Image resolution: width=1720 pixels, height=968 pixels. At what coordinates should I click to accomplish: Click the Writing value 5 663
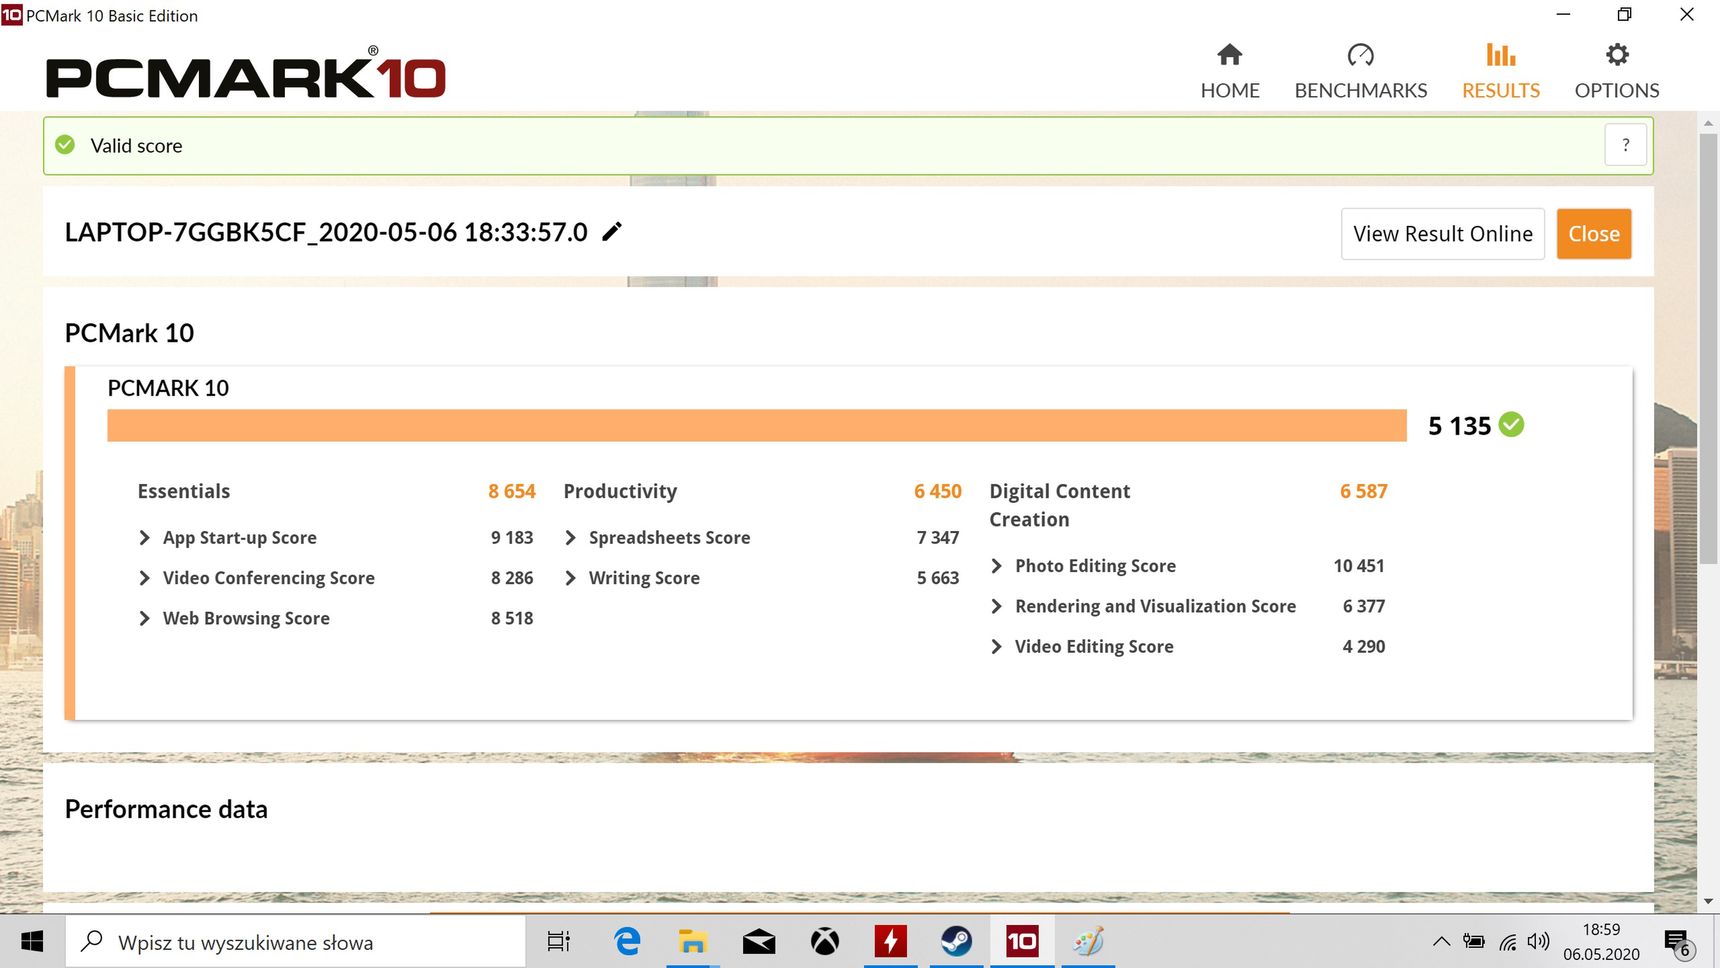point(938,578)
